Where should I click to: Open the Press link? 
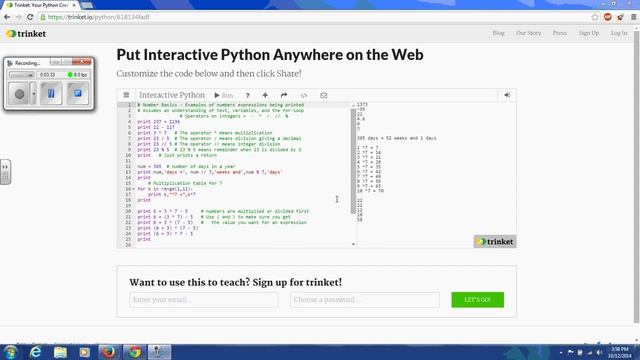[560, 33]
